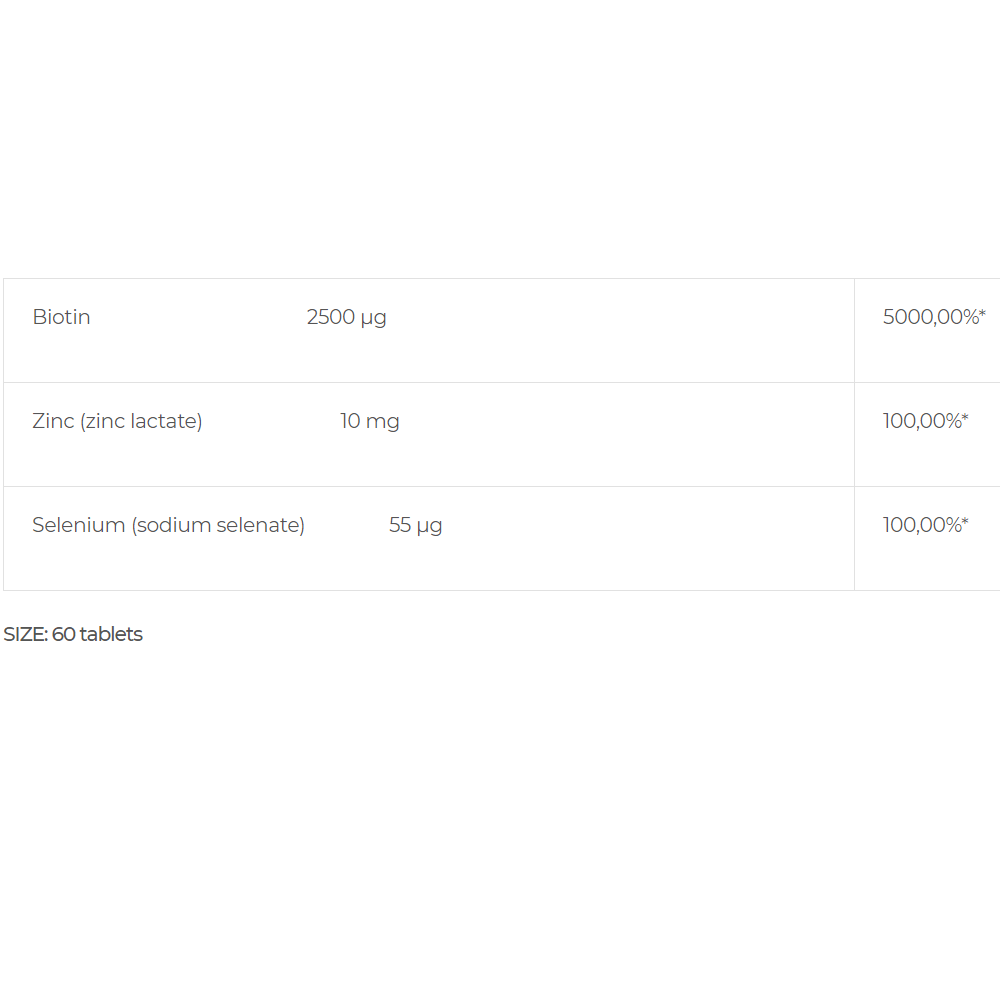The image size is (1000, 1000).
Task: Click the word tablets below the table
Action: click(x=111, y=634)
